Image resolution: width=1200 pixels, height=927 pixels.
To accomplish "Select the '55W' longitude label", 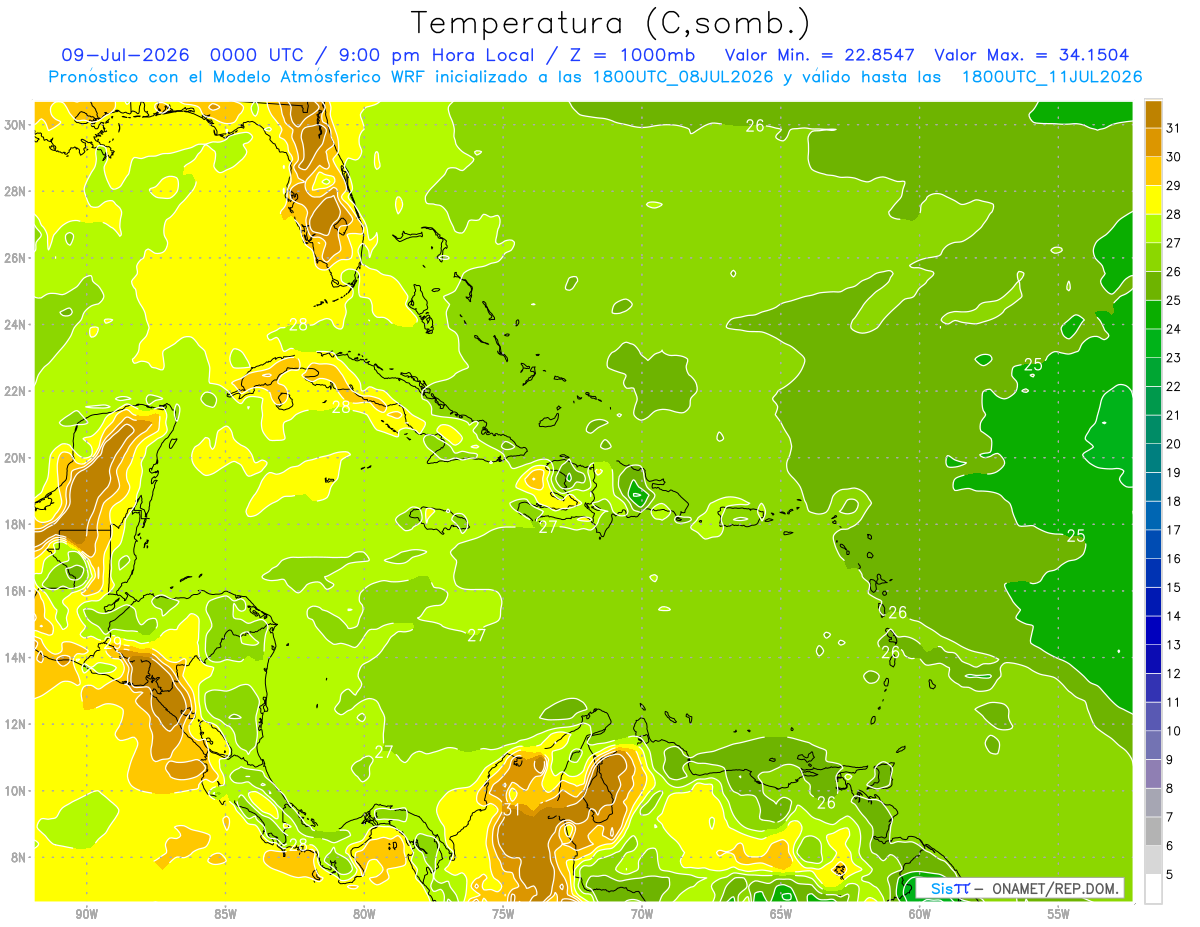I will click(x=1059, y=914).
